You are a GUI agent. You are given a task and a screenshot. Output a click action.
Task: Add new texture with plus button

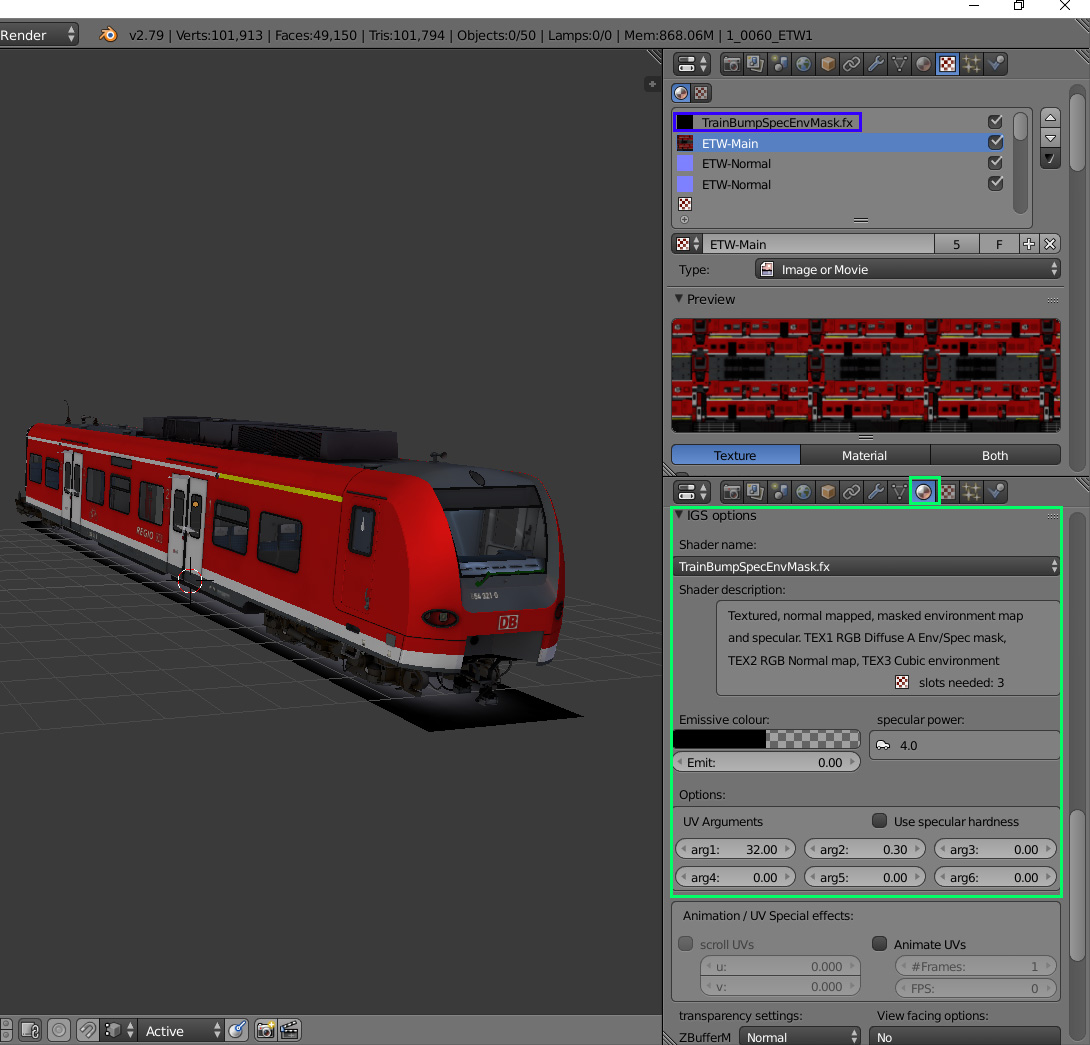pyautogui.click(x=1028, y=244)
